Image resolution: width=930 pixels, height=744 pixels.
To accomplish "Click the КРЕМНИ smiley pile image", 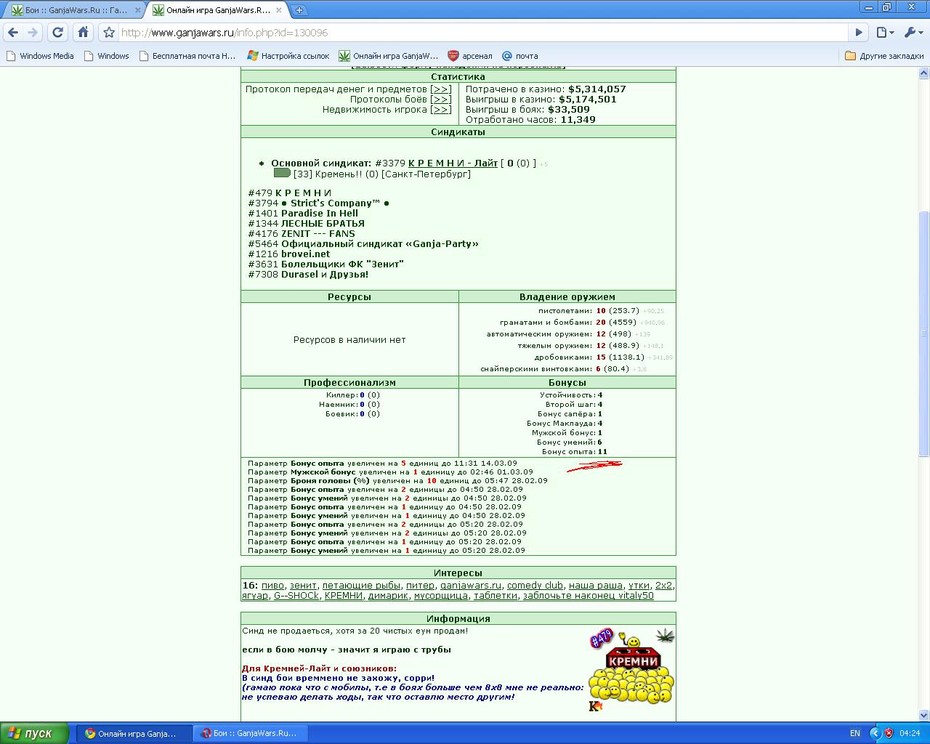I will coord(631,672).
